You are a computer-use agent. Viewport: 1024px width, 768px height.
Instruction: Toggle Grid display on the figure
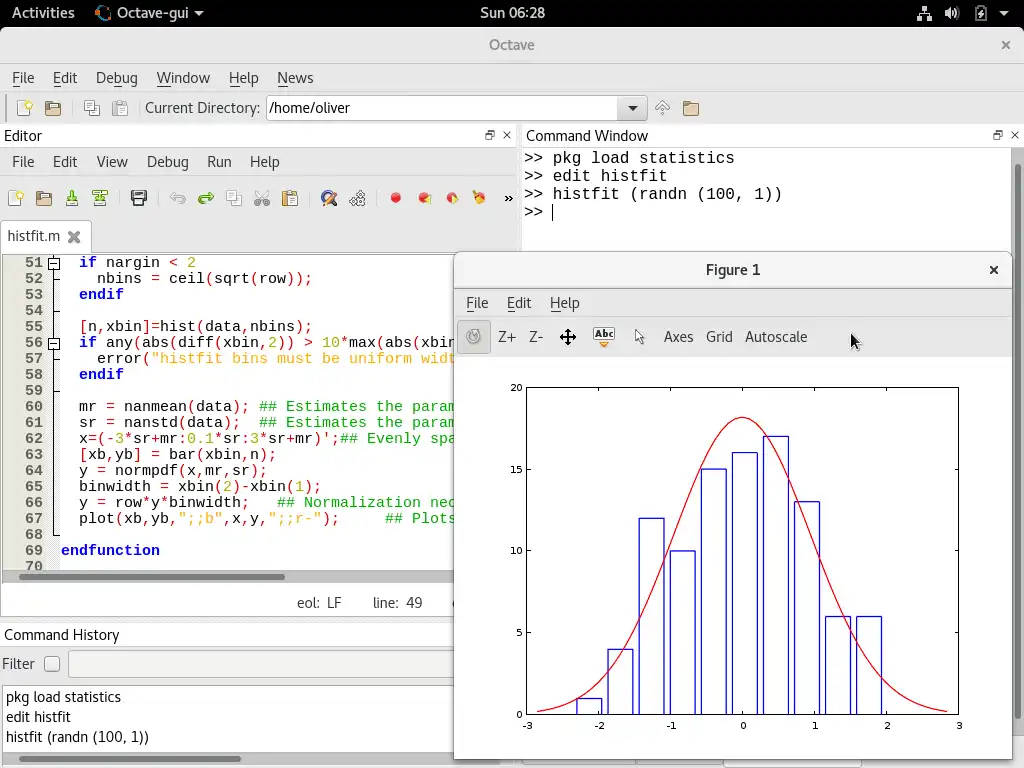(718, 337)
